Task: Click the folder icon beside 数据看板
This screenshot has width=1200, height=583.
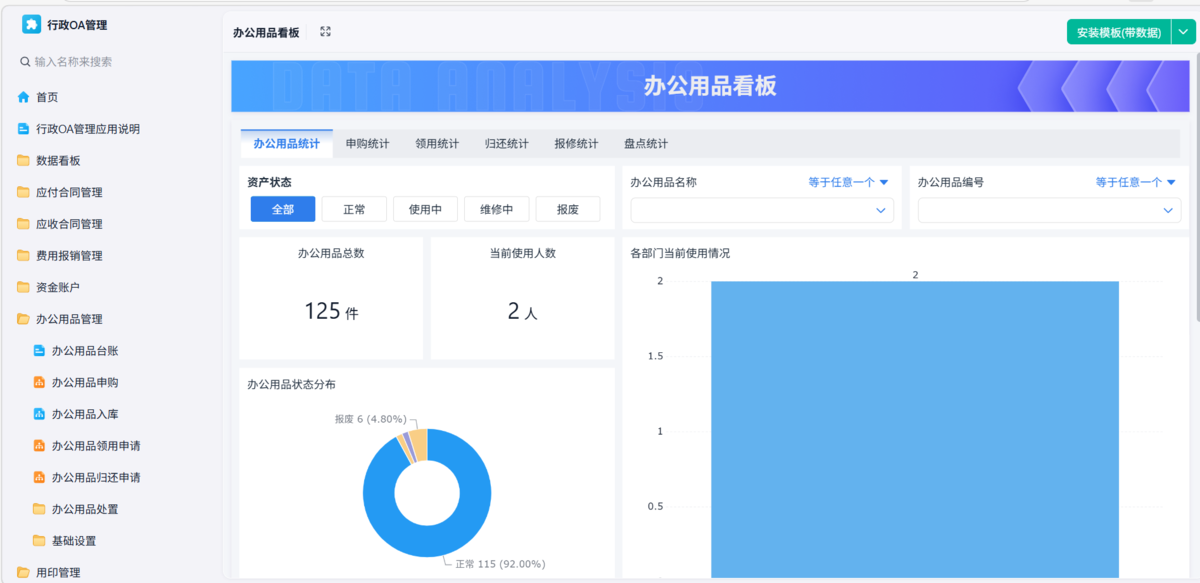Action: pyautogui.click(x=22, y=160)
